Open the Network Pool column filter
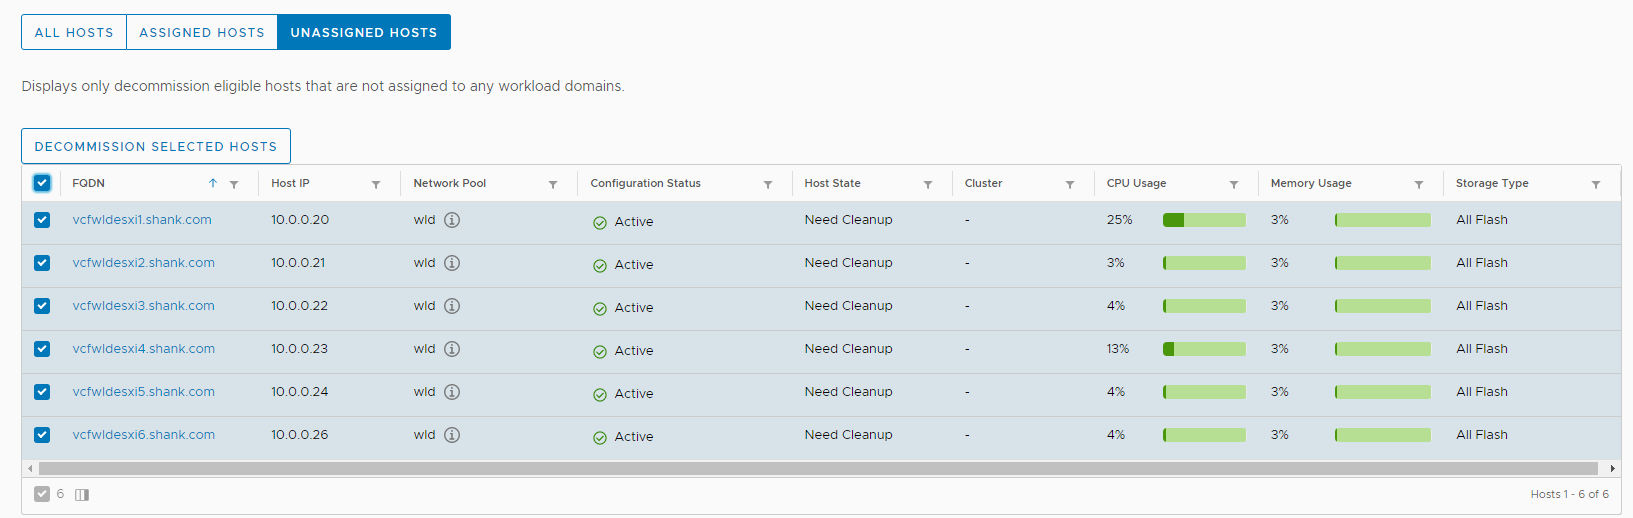1633x518 pixels. (x=553, y=185)
